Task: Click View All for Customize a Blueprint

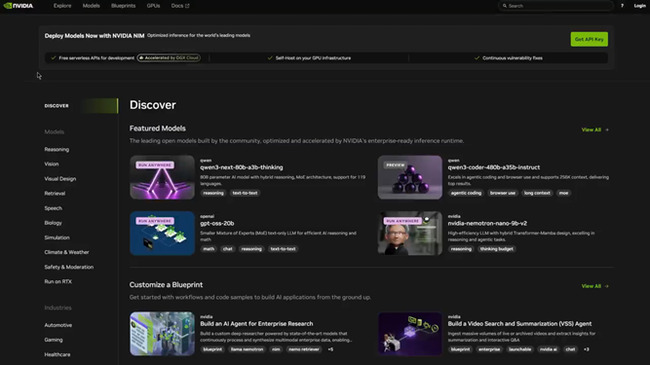Action: [595, 286]
